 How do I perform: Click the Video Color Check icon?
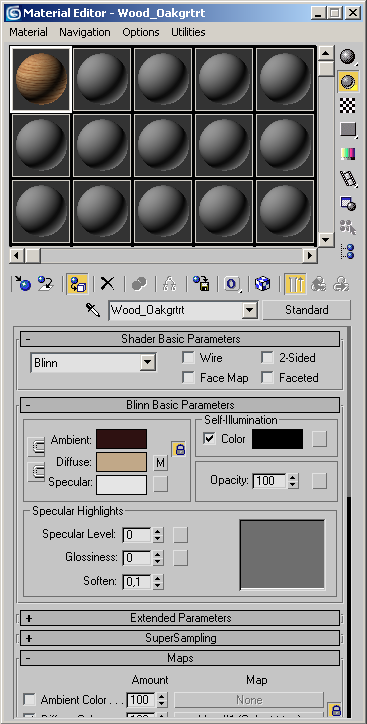coord(349,154)
